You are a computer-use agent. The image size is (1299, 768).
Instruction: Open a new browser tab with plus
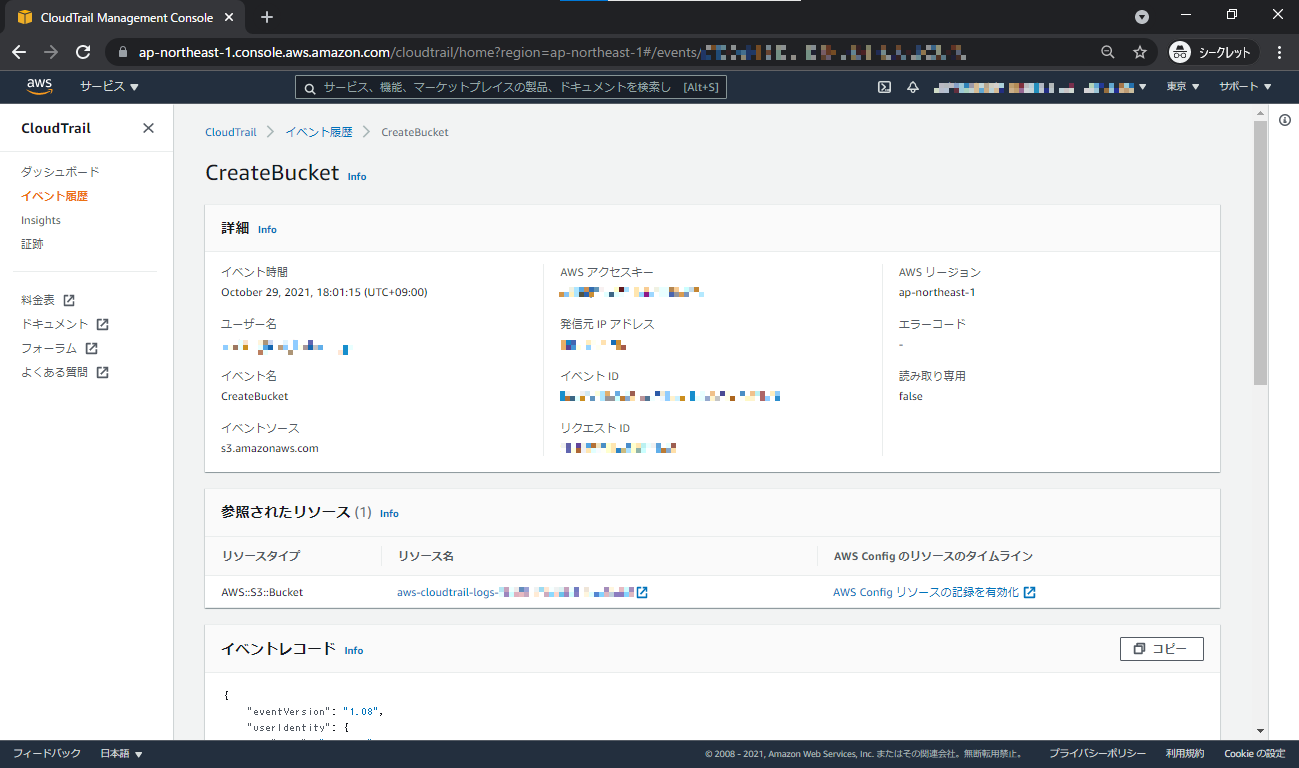click(x=267, y=17)
